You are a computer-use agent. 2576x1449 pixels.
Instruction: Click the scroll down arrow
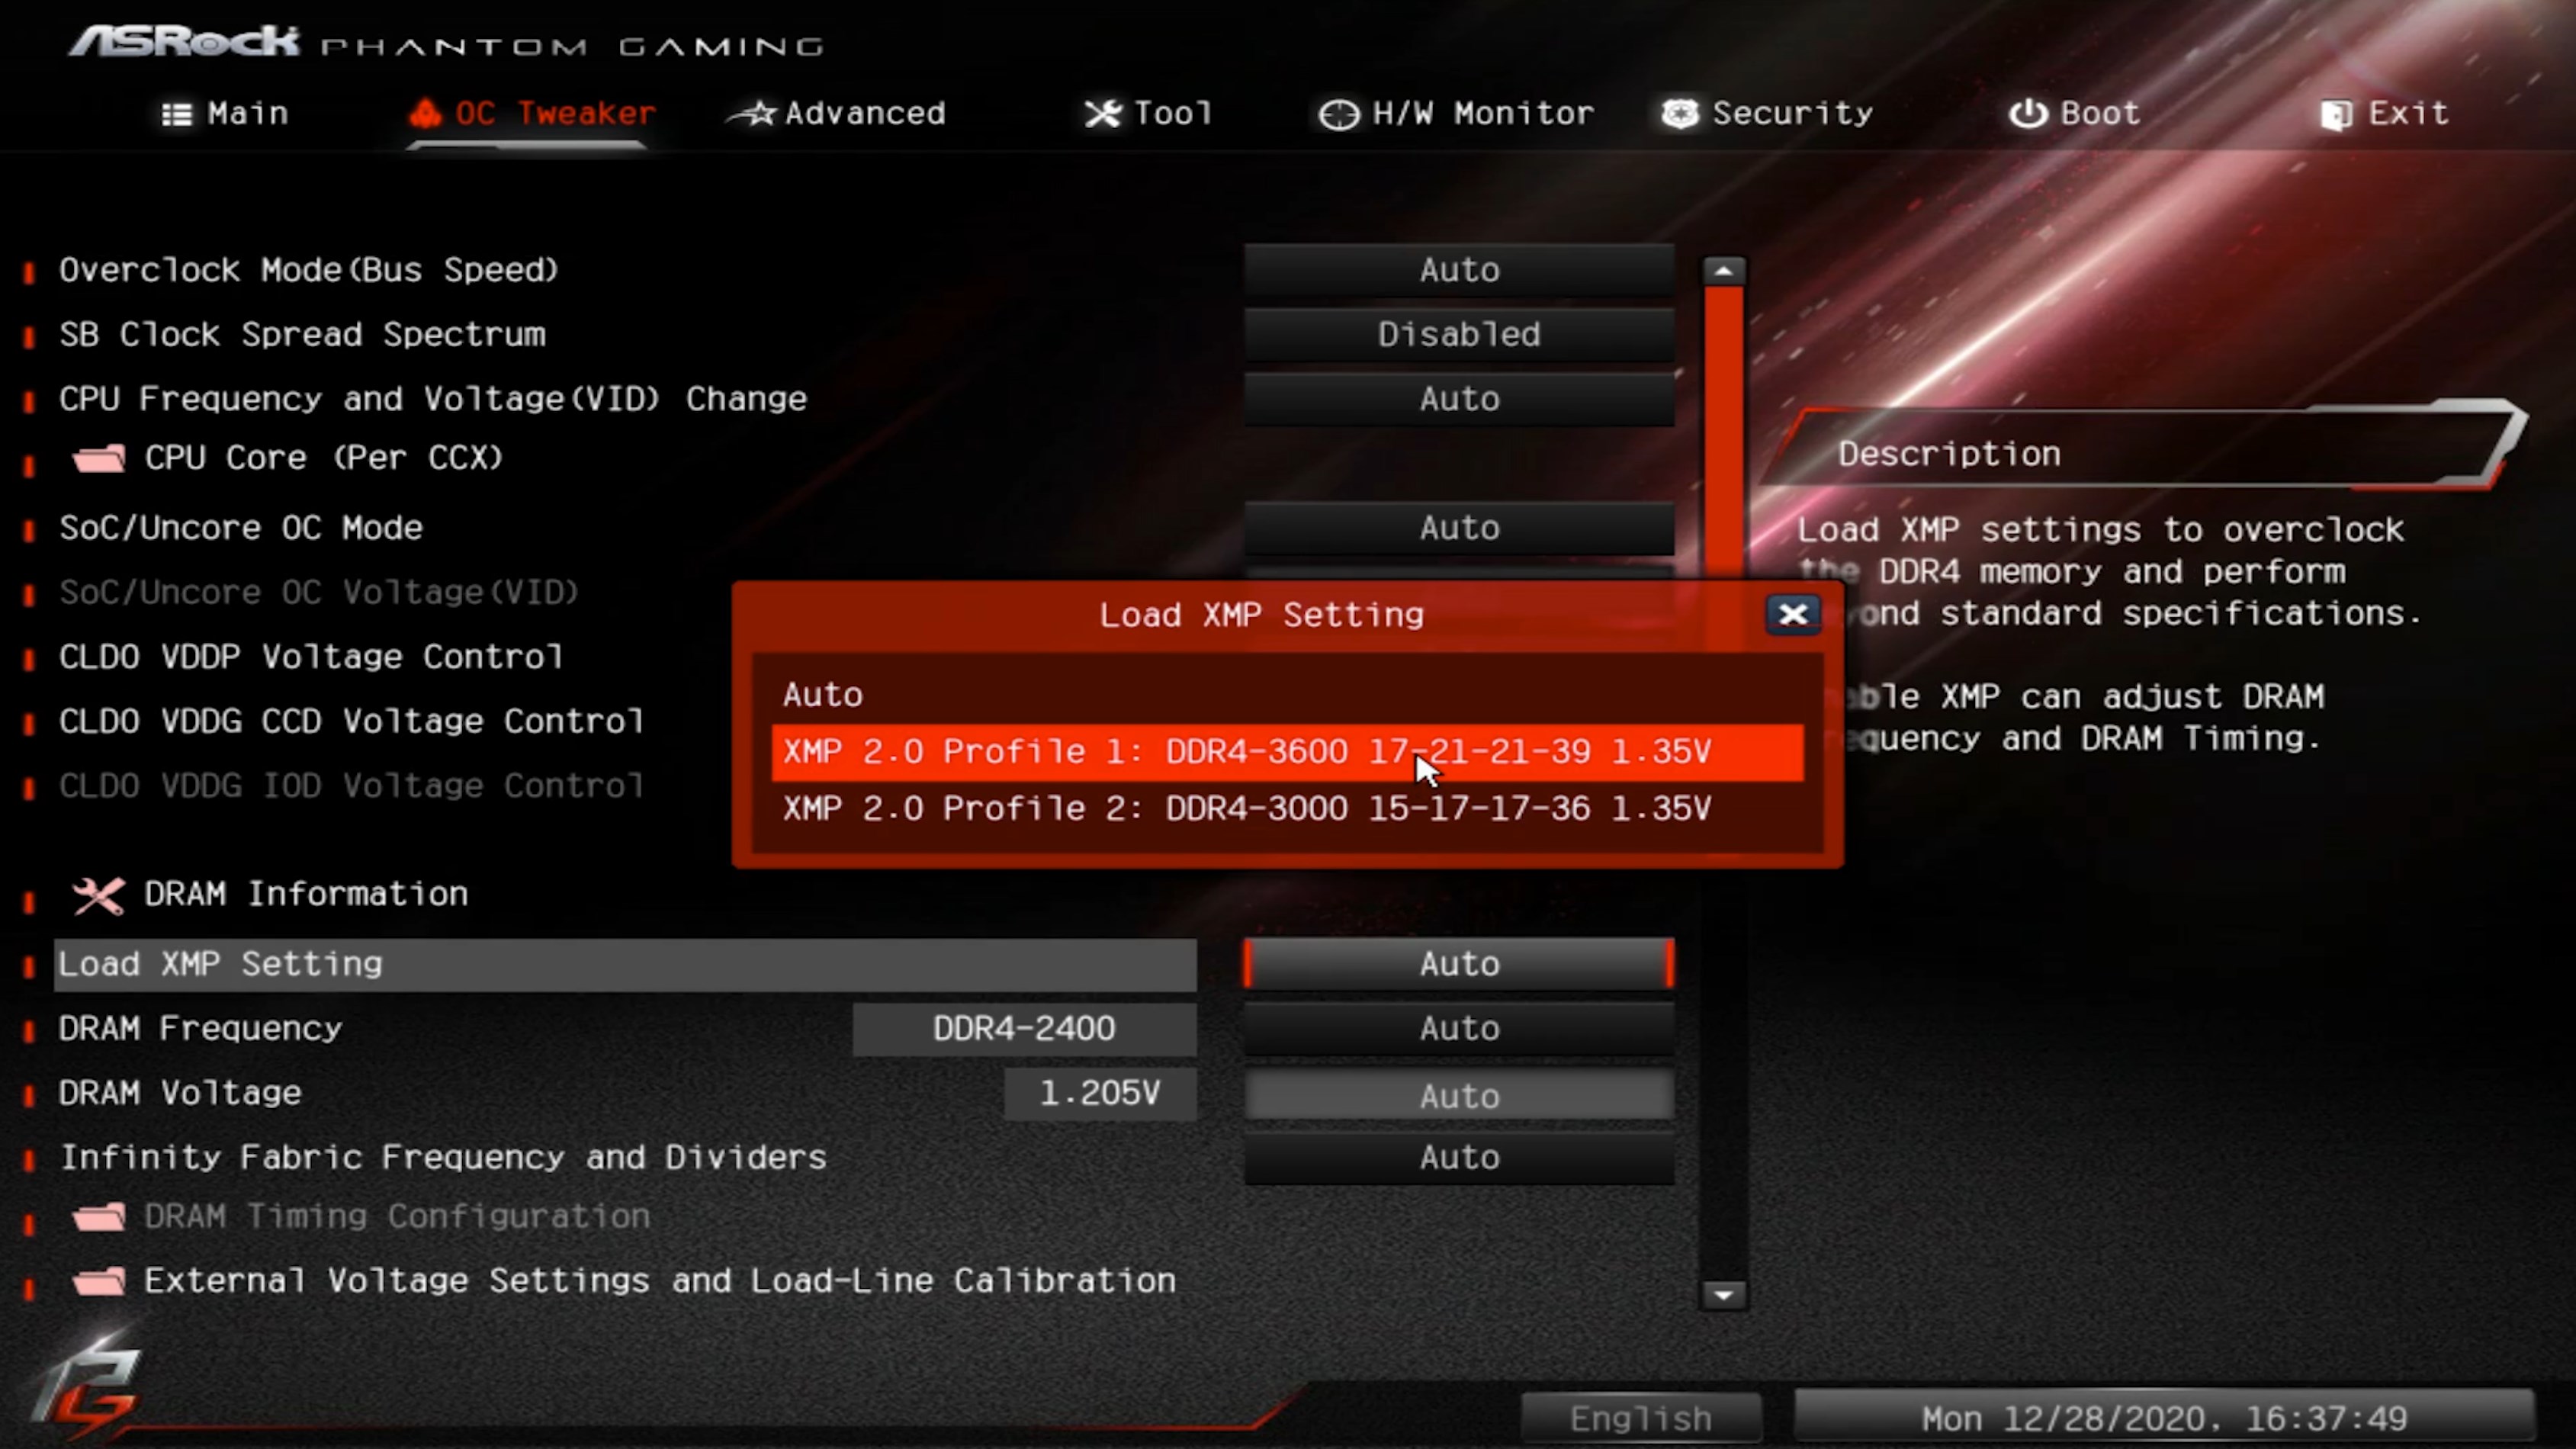tap(1723, 1295)
